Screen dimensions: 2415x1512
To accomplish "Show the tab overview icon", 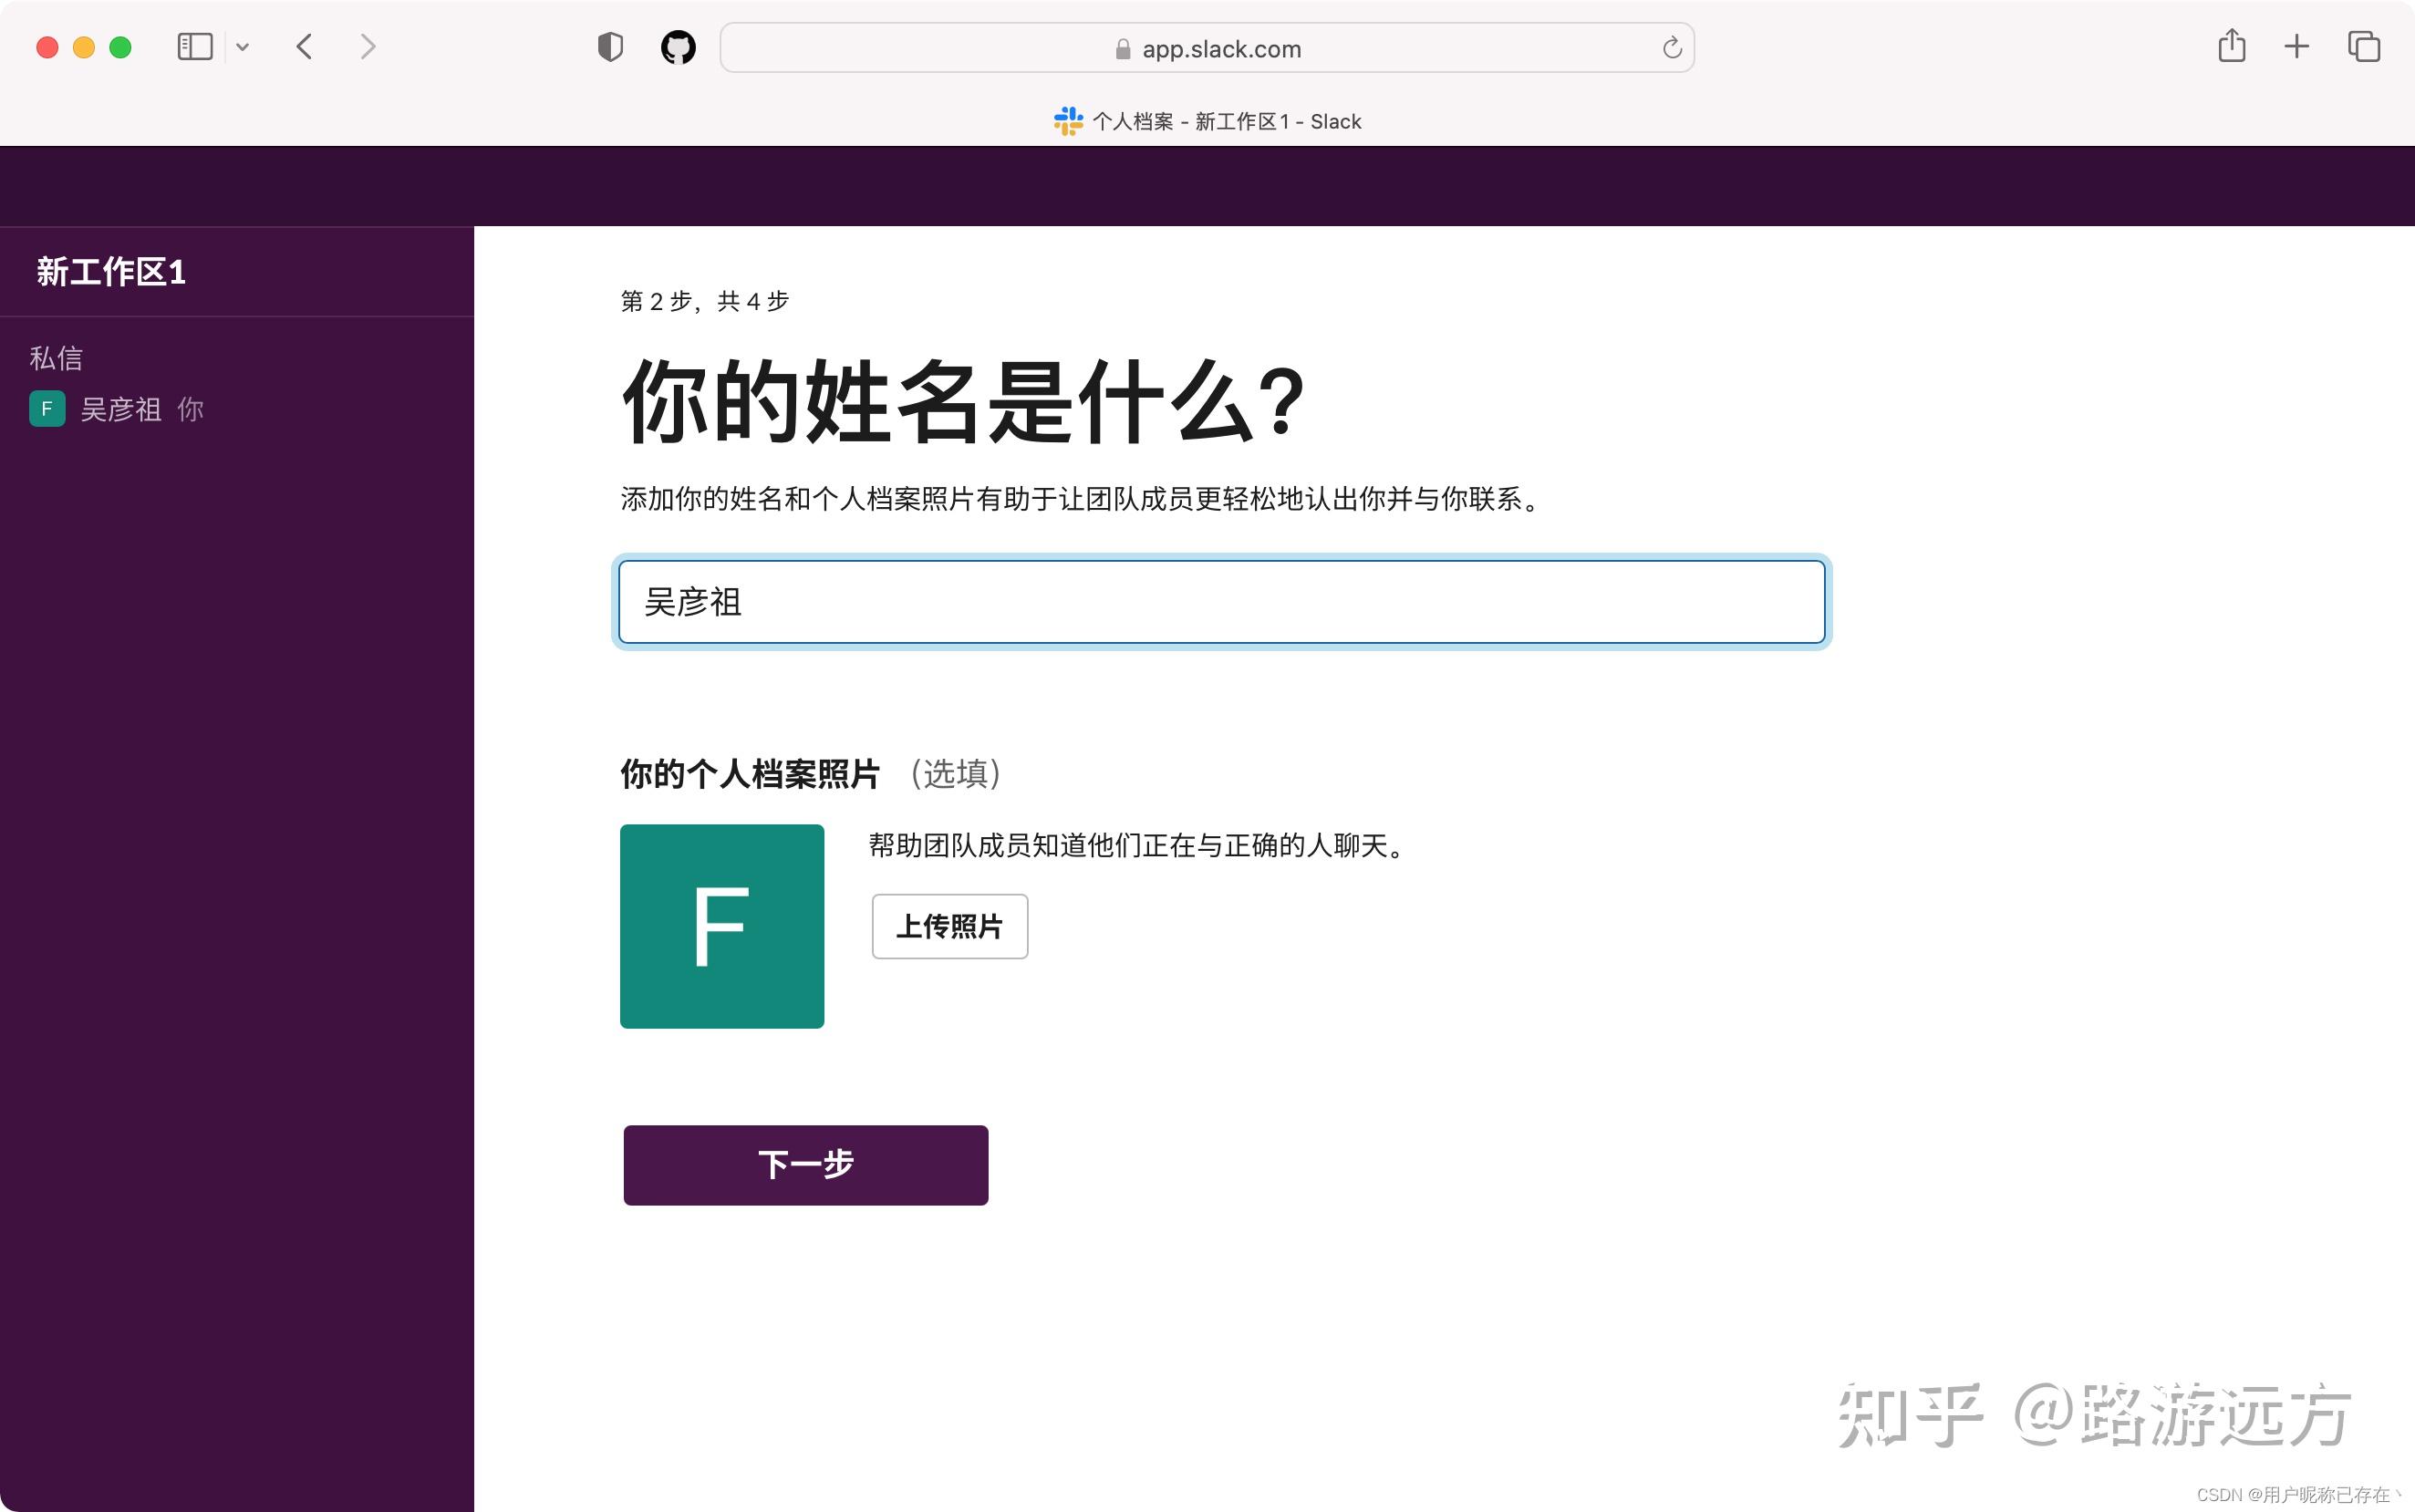I will [x=2363, y=47].
